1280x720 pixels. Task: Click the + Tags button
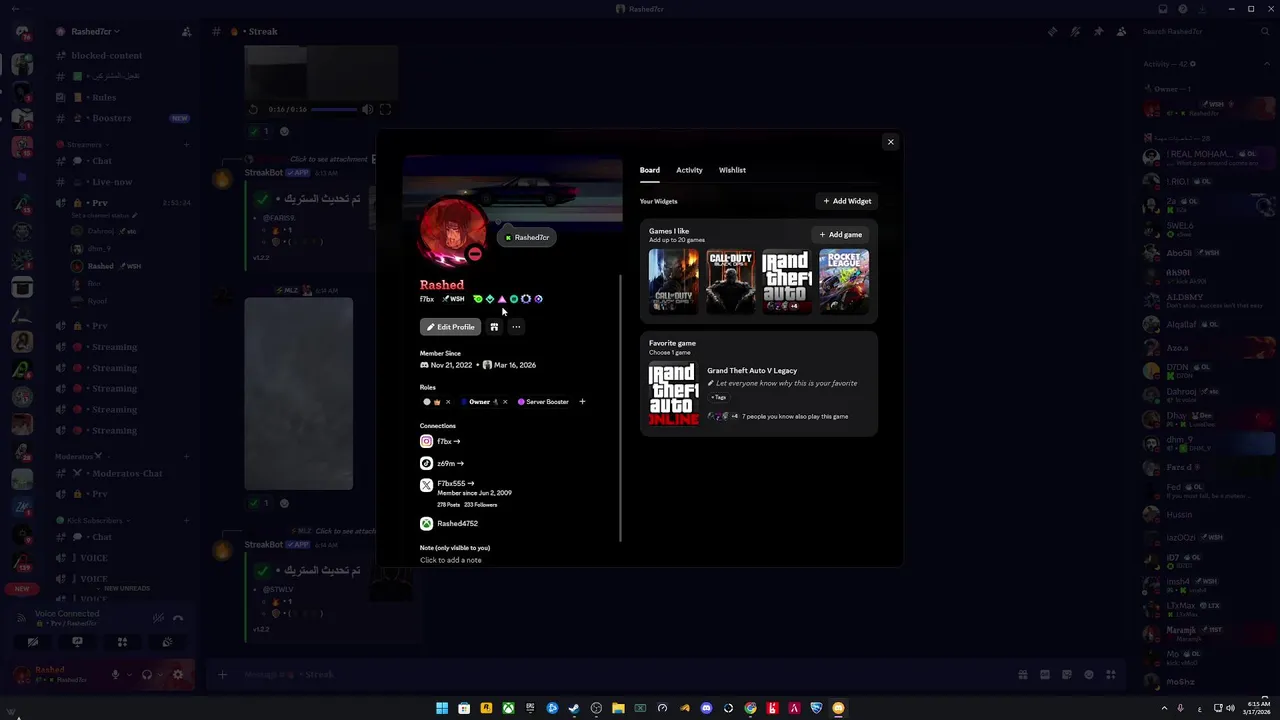pyautogui.click(x=719, y=397)
